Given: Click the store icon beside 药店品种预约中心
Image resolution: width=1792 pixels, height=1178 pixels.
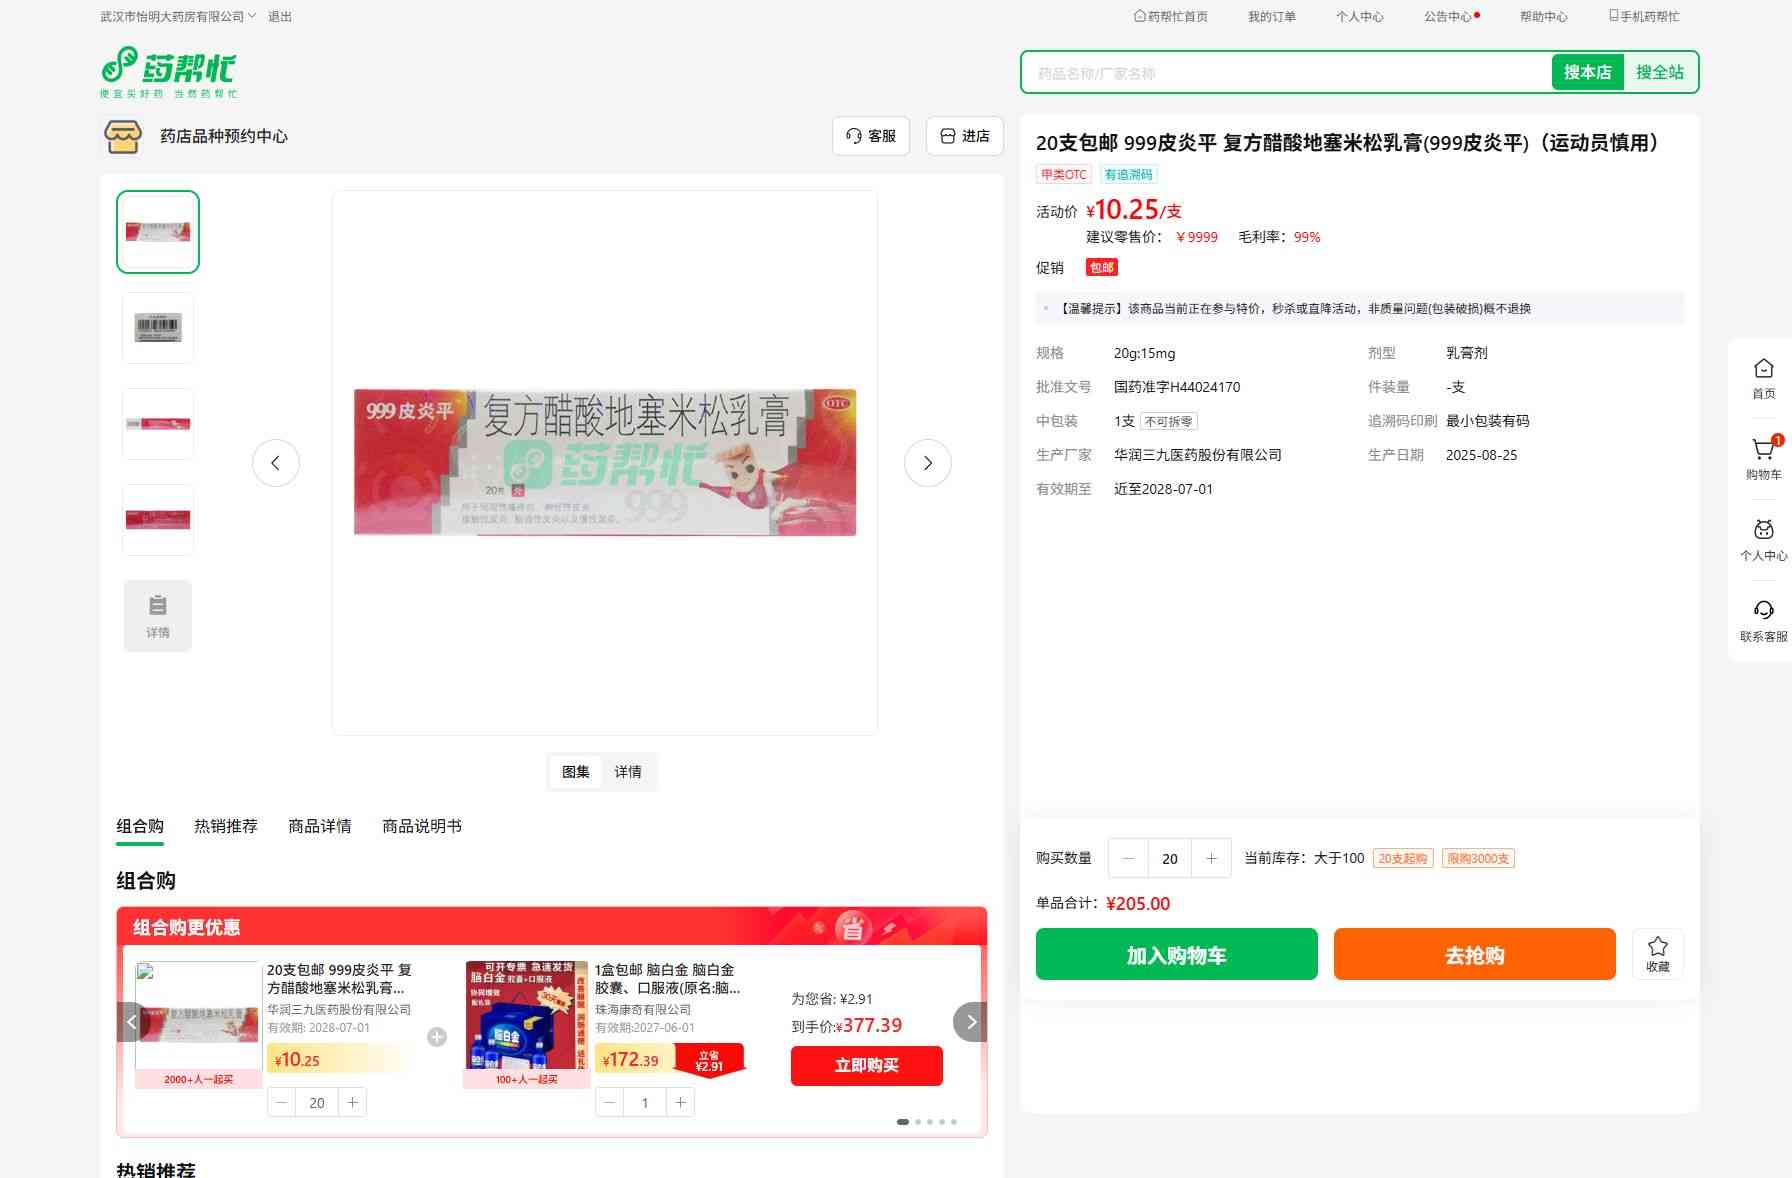Looking at the screenshot, I should click(x=123, y=136).
